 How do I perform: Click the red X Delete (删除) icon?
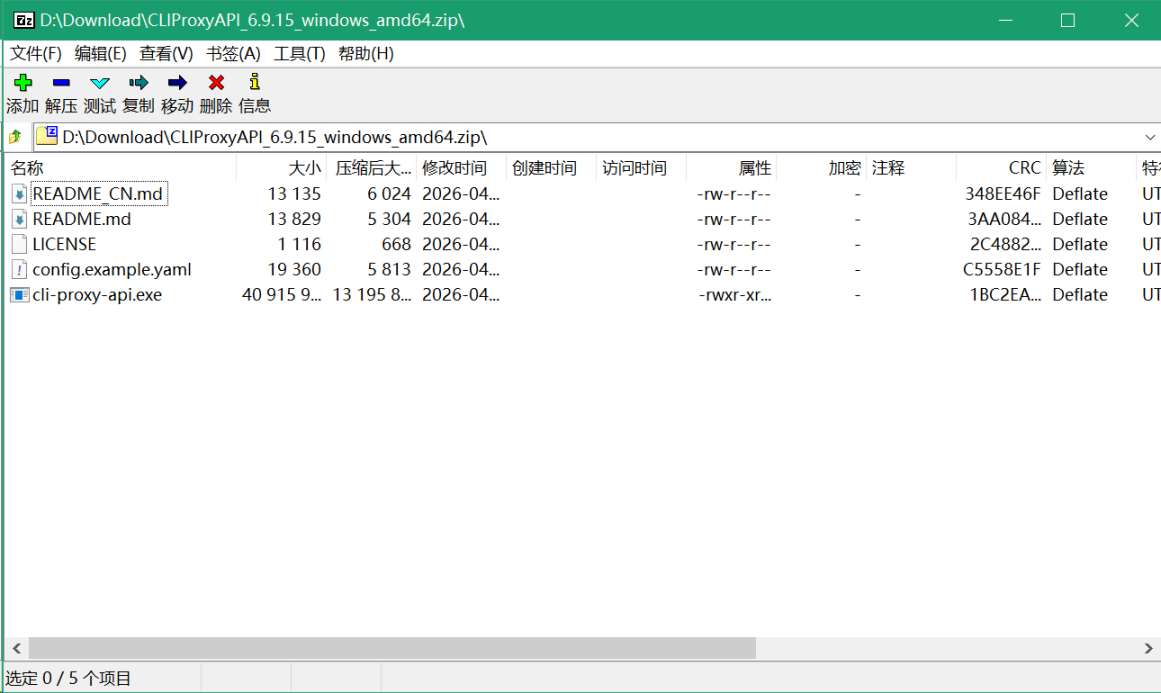point(216,83)
